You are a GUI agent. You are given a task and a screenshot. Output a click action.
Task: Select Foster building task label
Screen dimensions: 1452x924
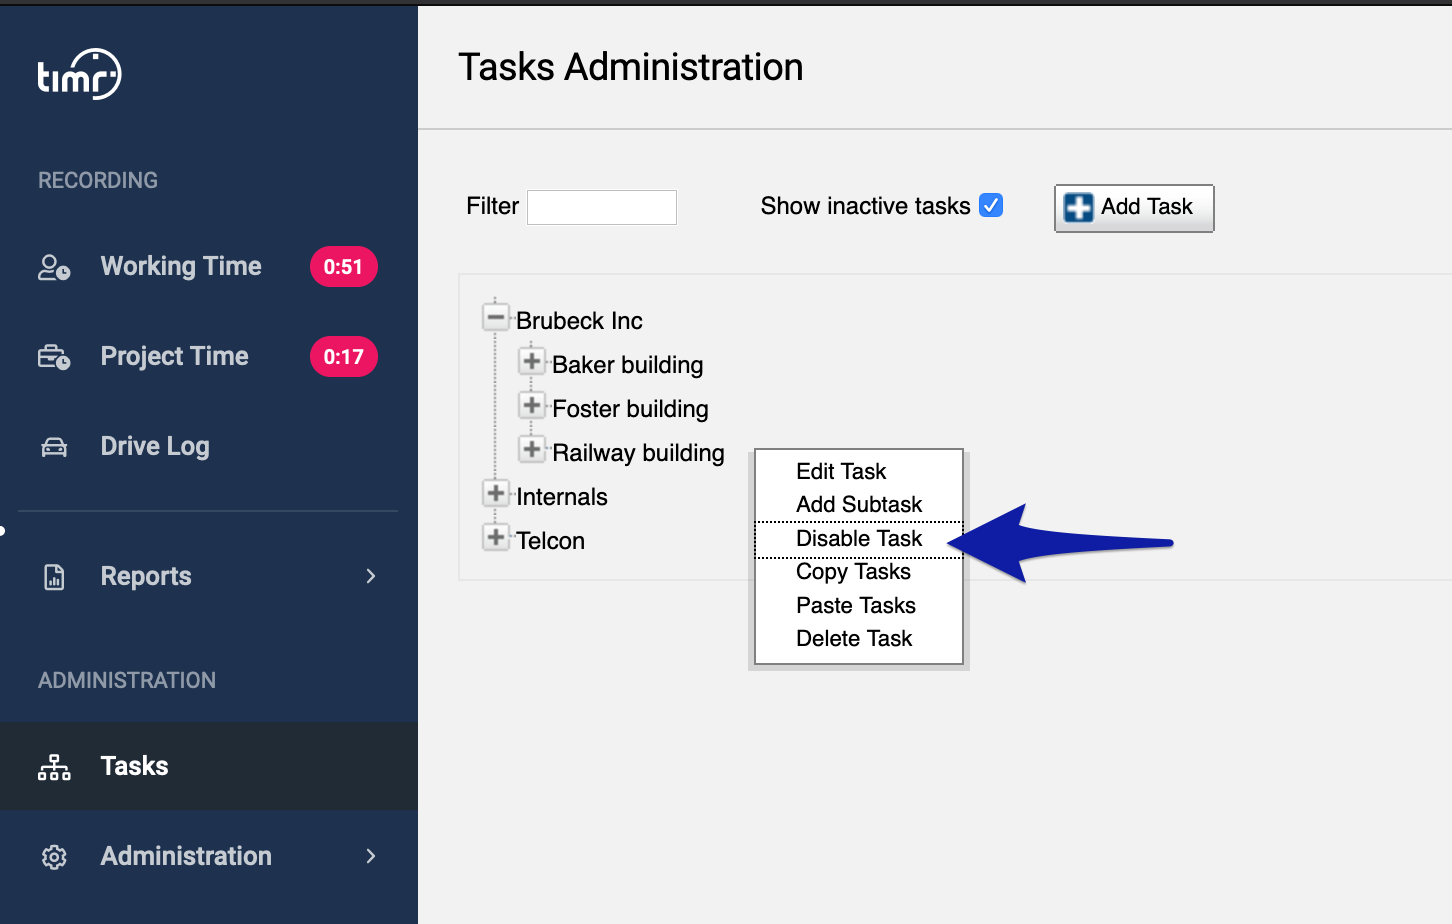[x=630, y=409]
